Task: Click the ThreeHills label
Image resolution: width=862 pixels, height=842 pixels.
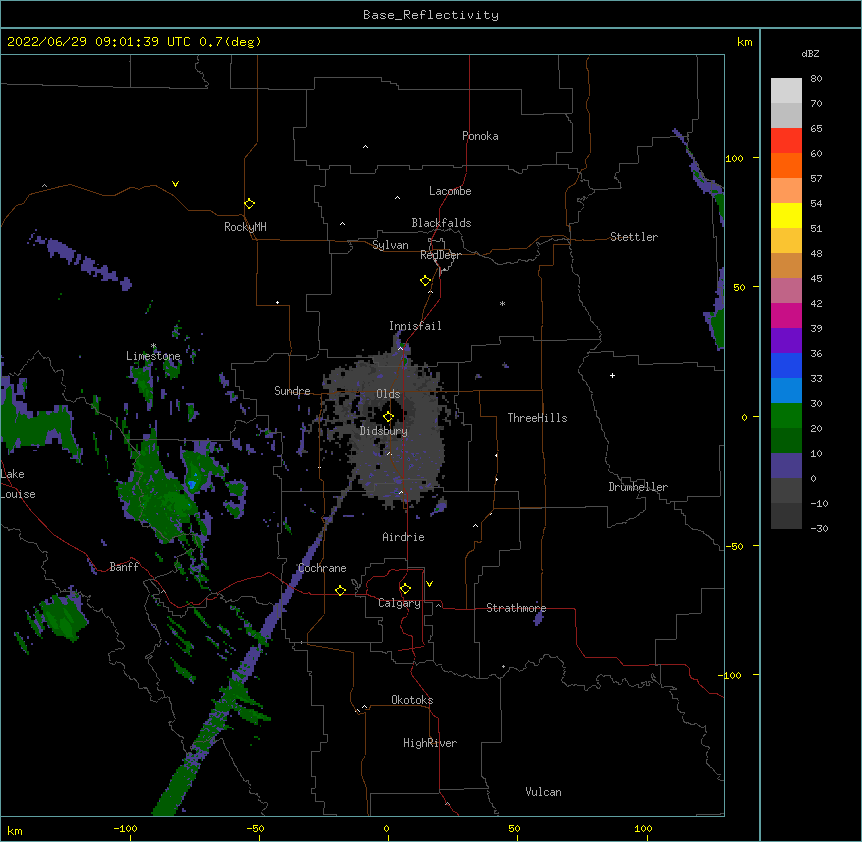Action: tap(537, 418)
